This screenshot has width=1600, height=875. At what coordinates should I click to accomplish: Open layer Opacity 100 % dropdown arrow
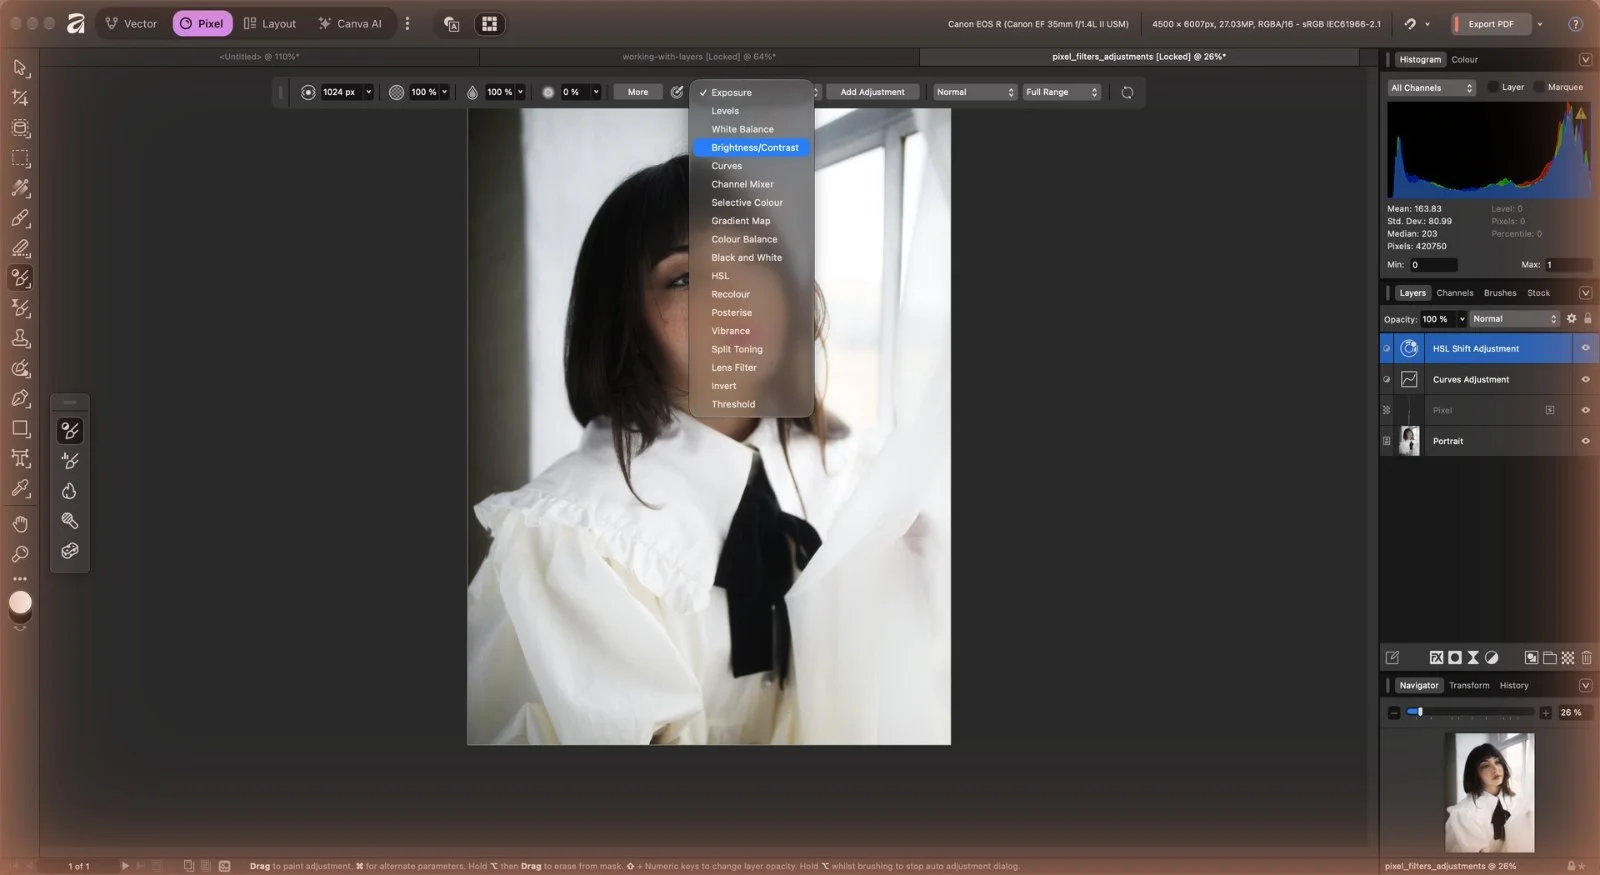coord(1462,319)
